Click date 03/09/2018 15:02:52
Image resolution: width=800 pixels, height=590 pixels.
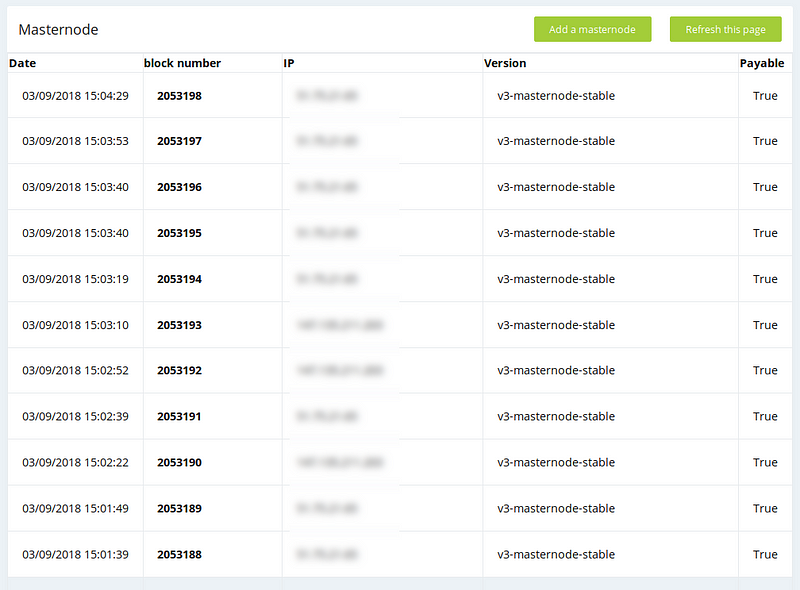[x=76, y=371]
